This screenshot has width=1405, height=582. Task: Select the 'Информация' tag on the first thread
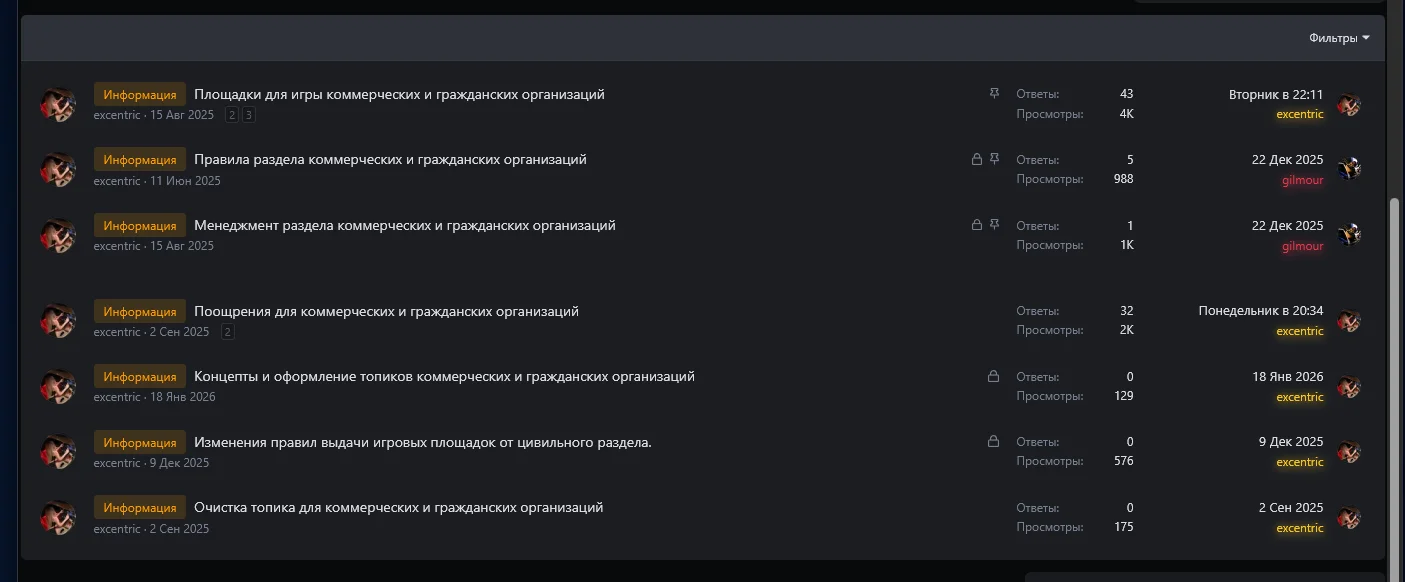pyautogui.click(x=139, y=94)
